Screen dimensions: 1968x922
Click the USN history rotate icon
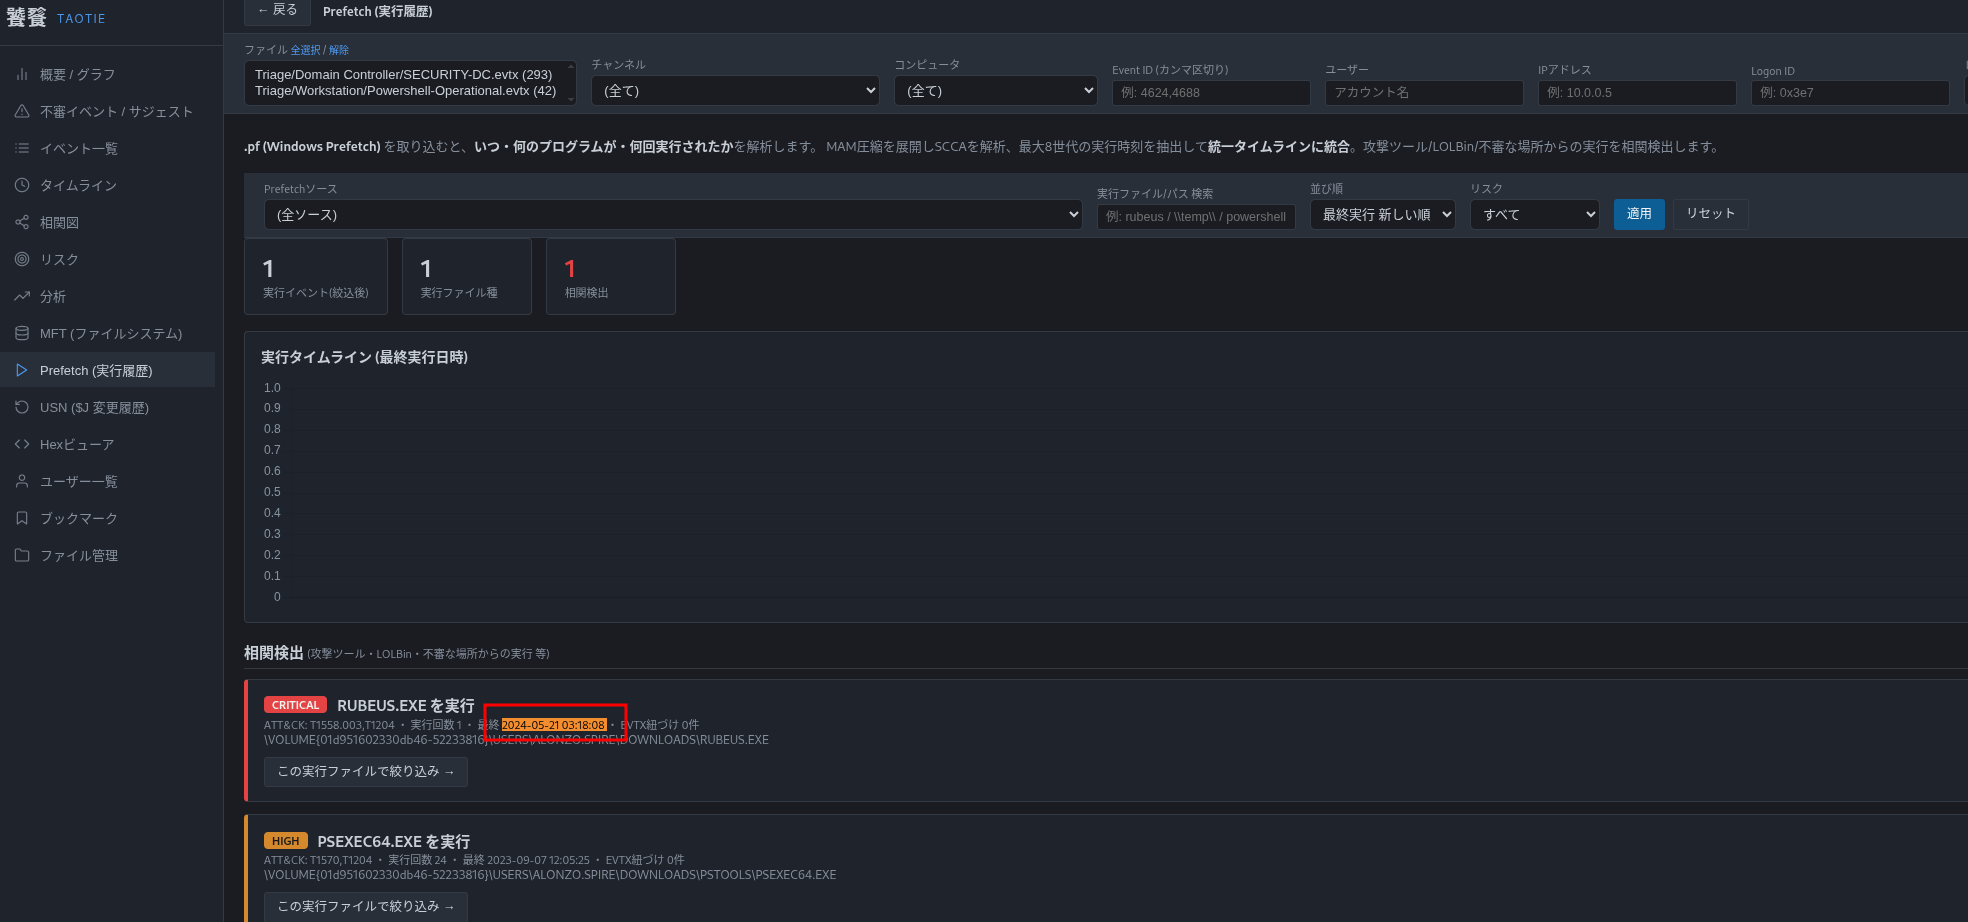[x=22, y=407]
